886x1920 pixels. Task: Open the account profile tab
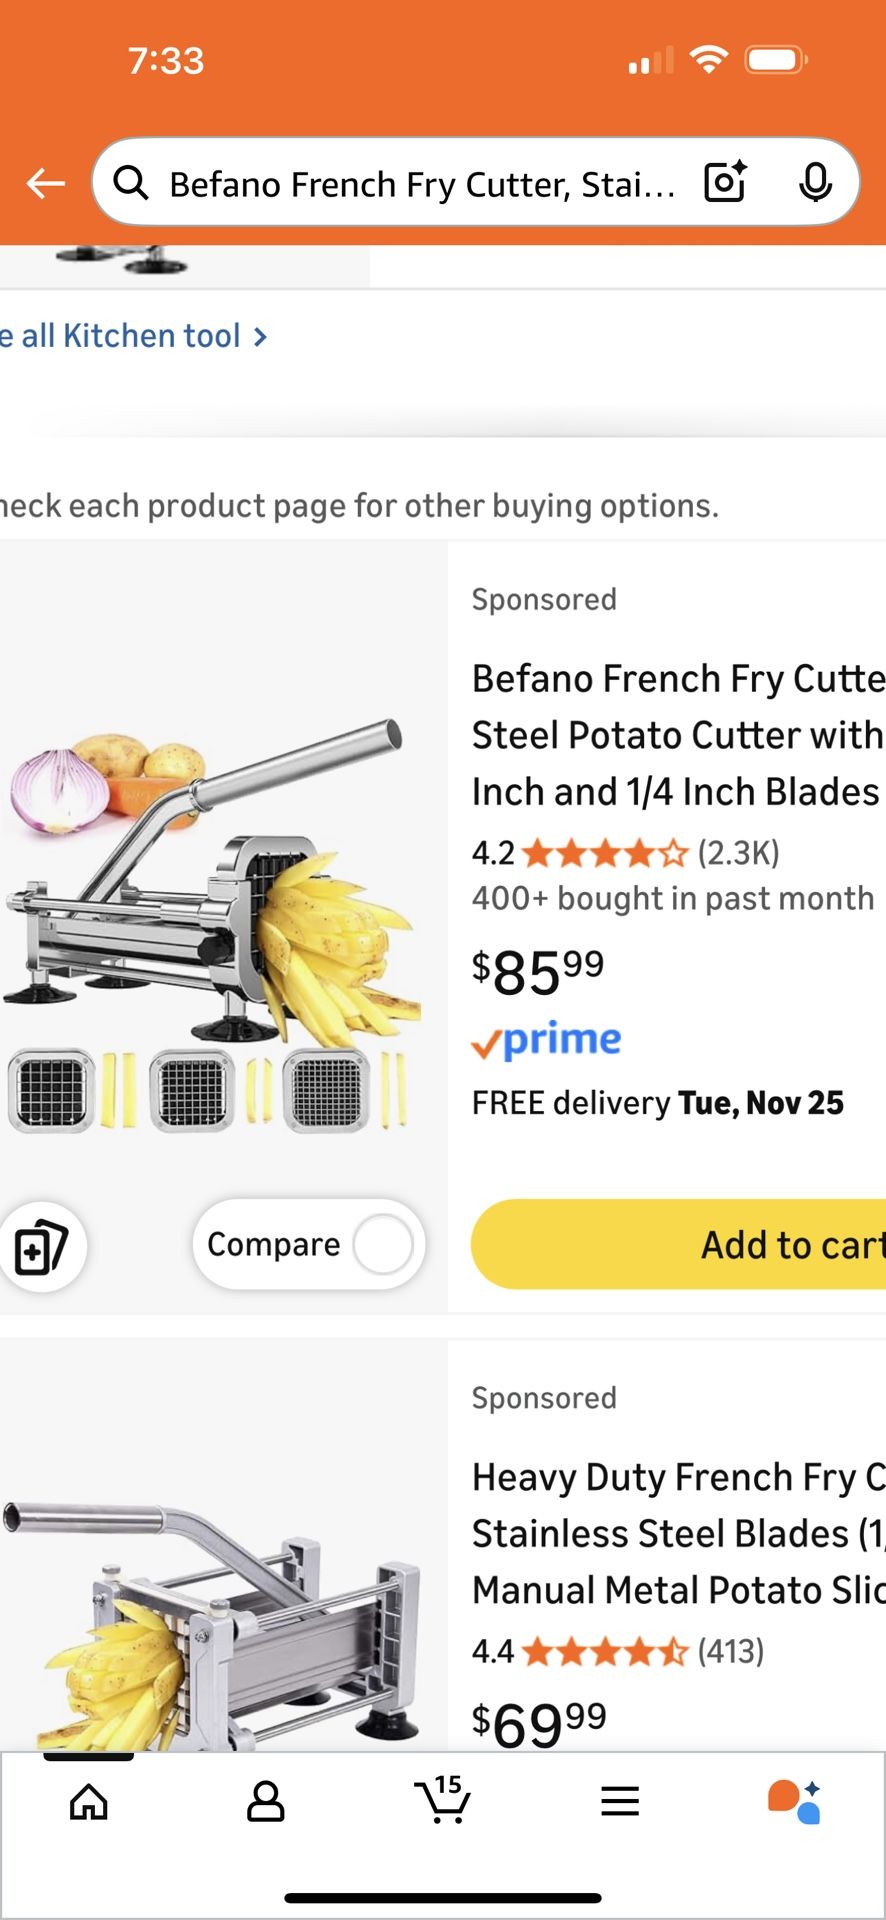266,1802
